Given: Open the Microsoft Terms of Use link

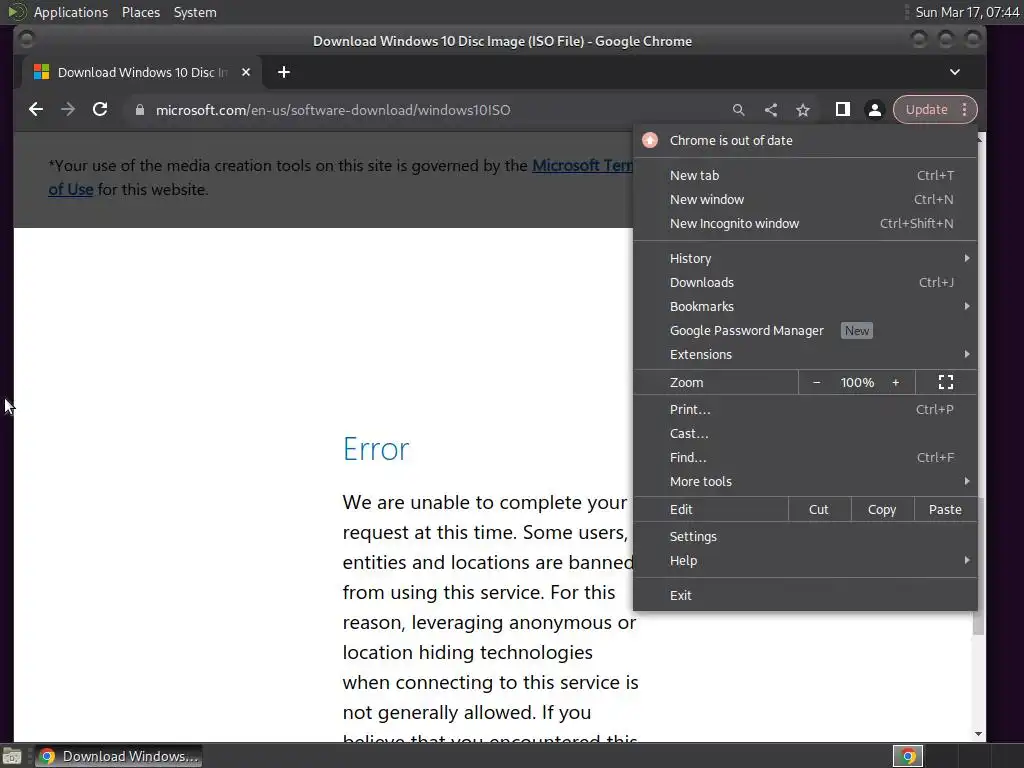Looking at the screenshot, I should 583,166.
